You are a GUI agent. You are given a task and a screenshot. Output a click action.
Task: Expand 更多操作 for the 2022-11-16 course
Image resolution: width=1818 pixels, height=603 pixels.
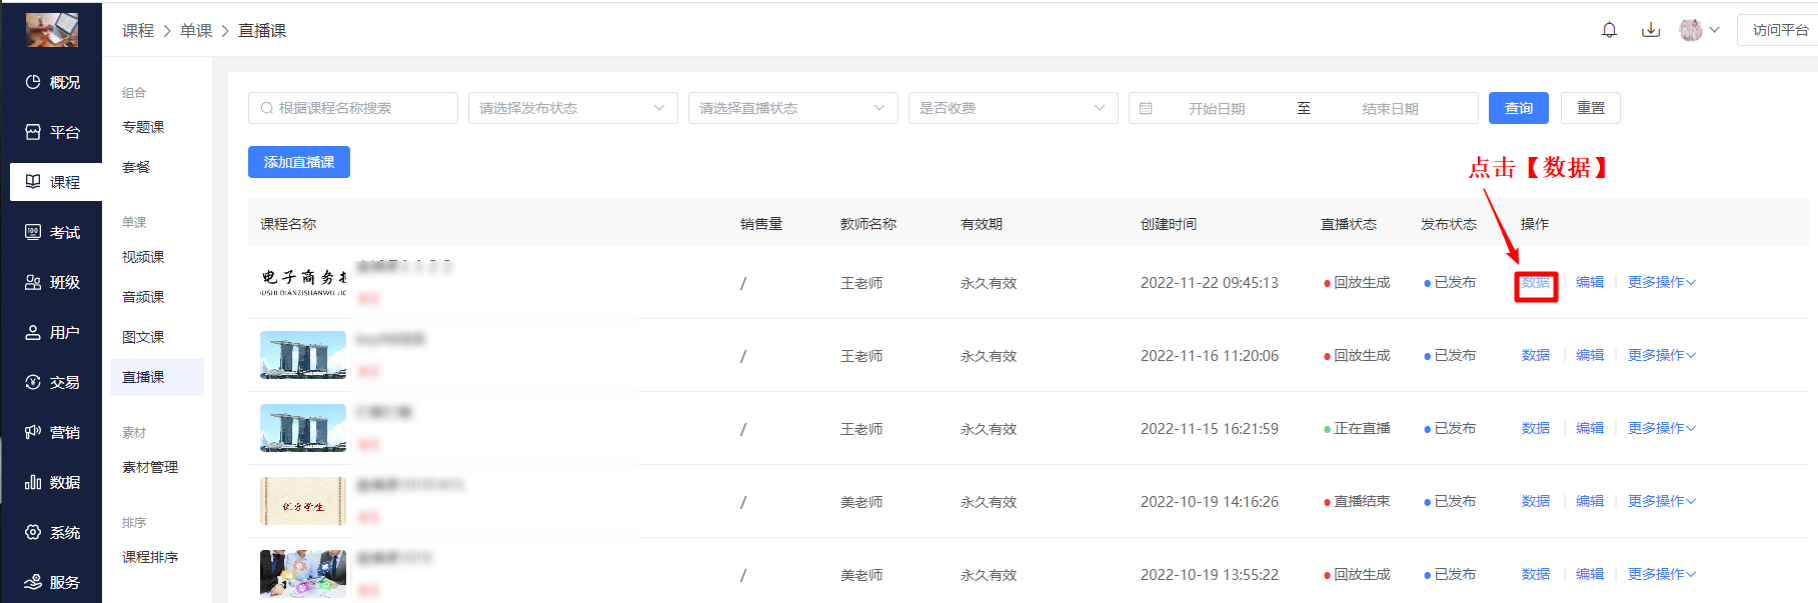click(1662, 355)
